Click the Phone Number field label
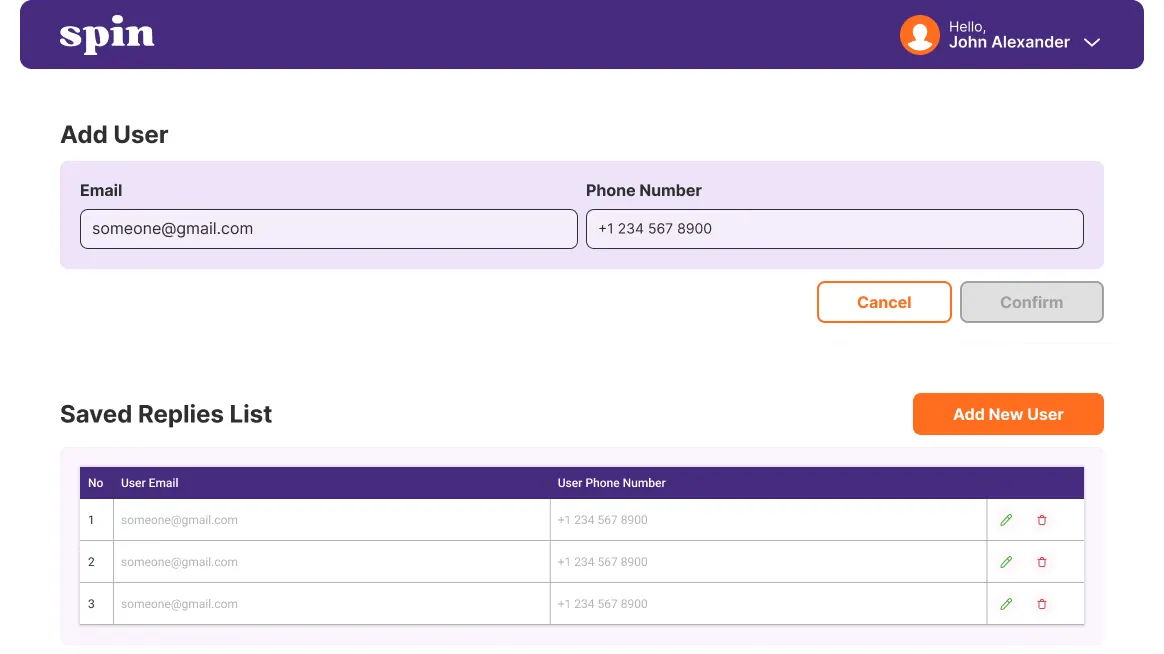Image resolution: width=1164 pixels, height=654 pixels. [x=644, y=191]
